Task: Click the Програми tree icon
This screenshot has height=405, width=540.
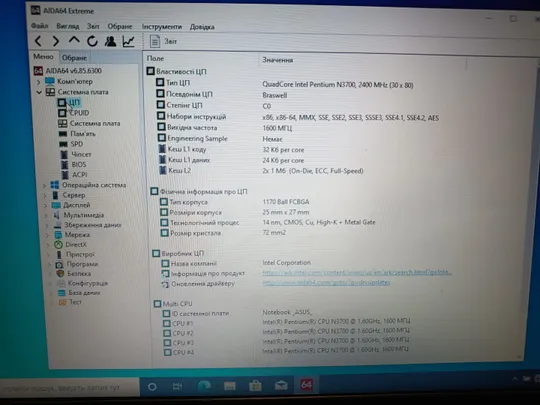Action: 59,264
